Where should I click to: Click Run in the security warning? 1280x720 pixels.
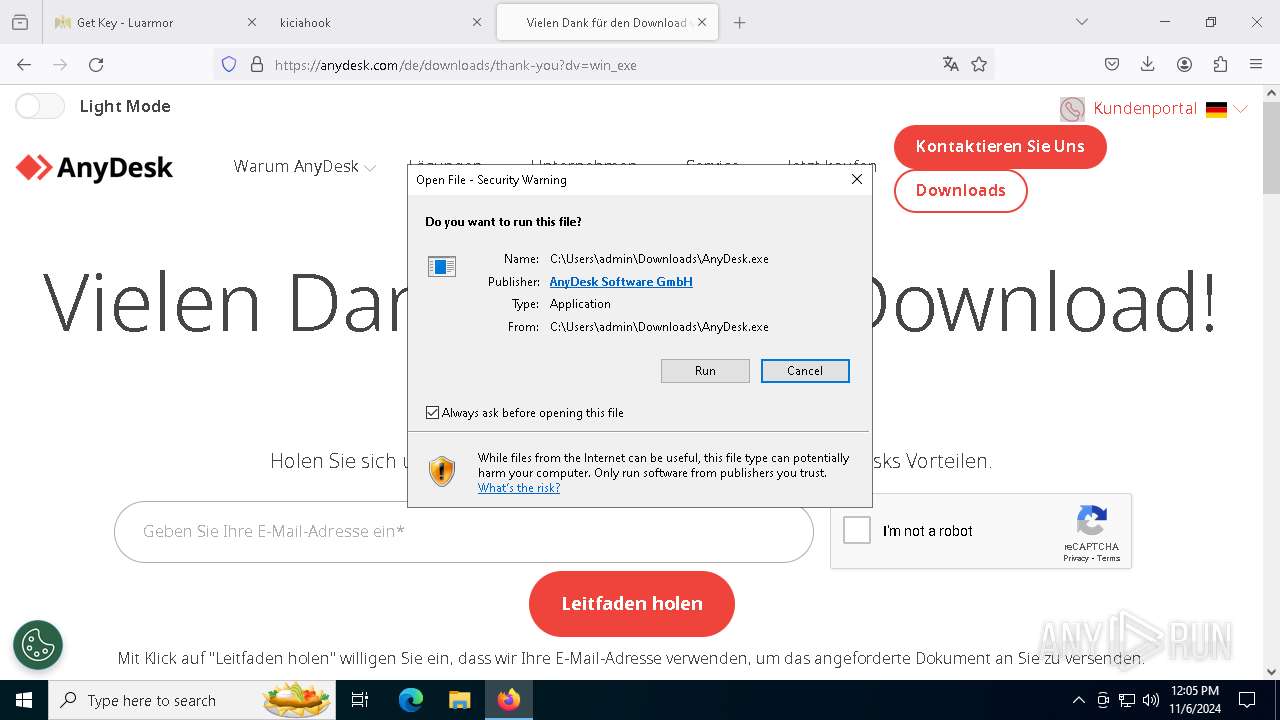705,371
